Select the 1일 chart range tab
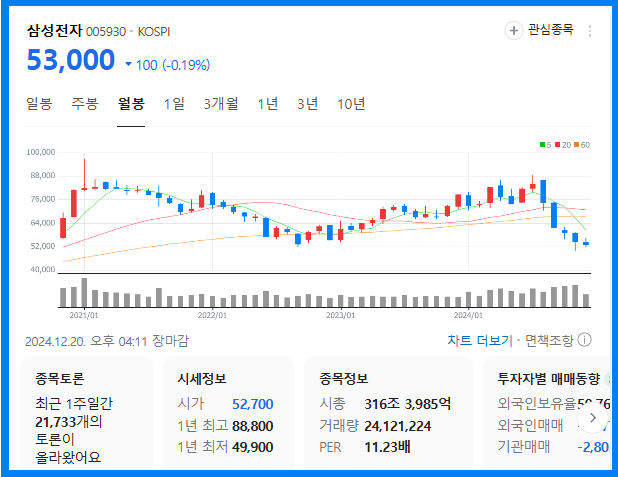618x477 pixels. point(174,104)
